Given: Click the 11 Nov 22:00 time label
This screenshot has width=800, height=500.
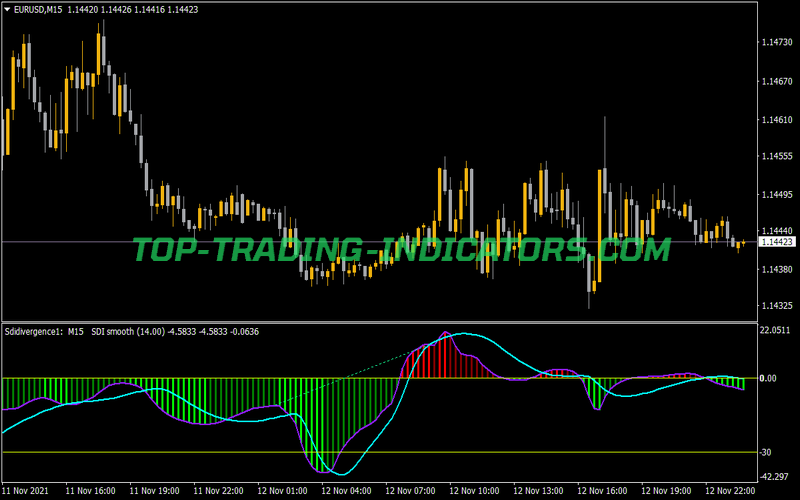Looking at the screenshot, I should click(218, 491).
